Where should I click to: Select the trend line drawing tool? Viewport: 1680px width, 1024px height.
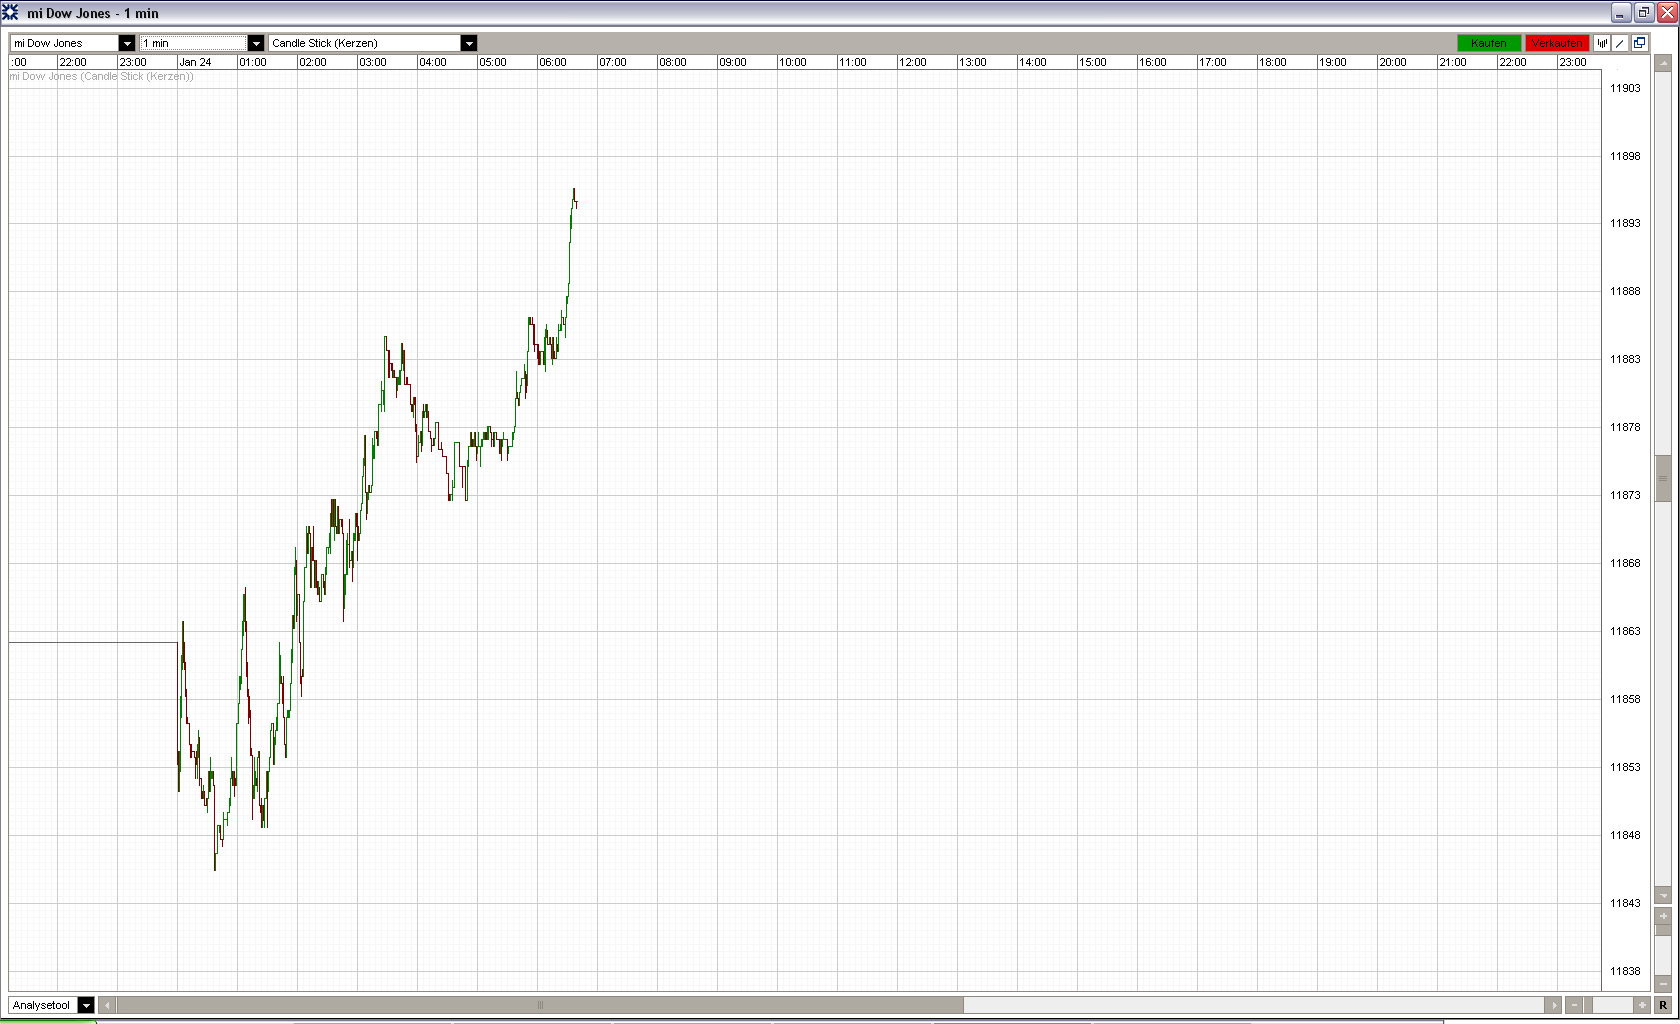click(x=1620, y=43)
